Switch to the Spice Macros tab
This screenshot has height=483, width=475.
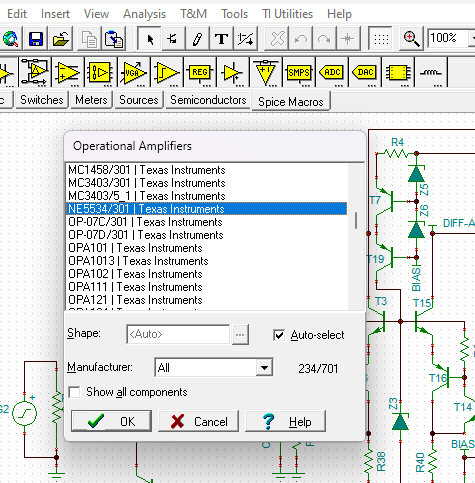tap(291, 101)
